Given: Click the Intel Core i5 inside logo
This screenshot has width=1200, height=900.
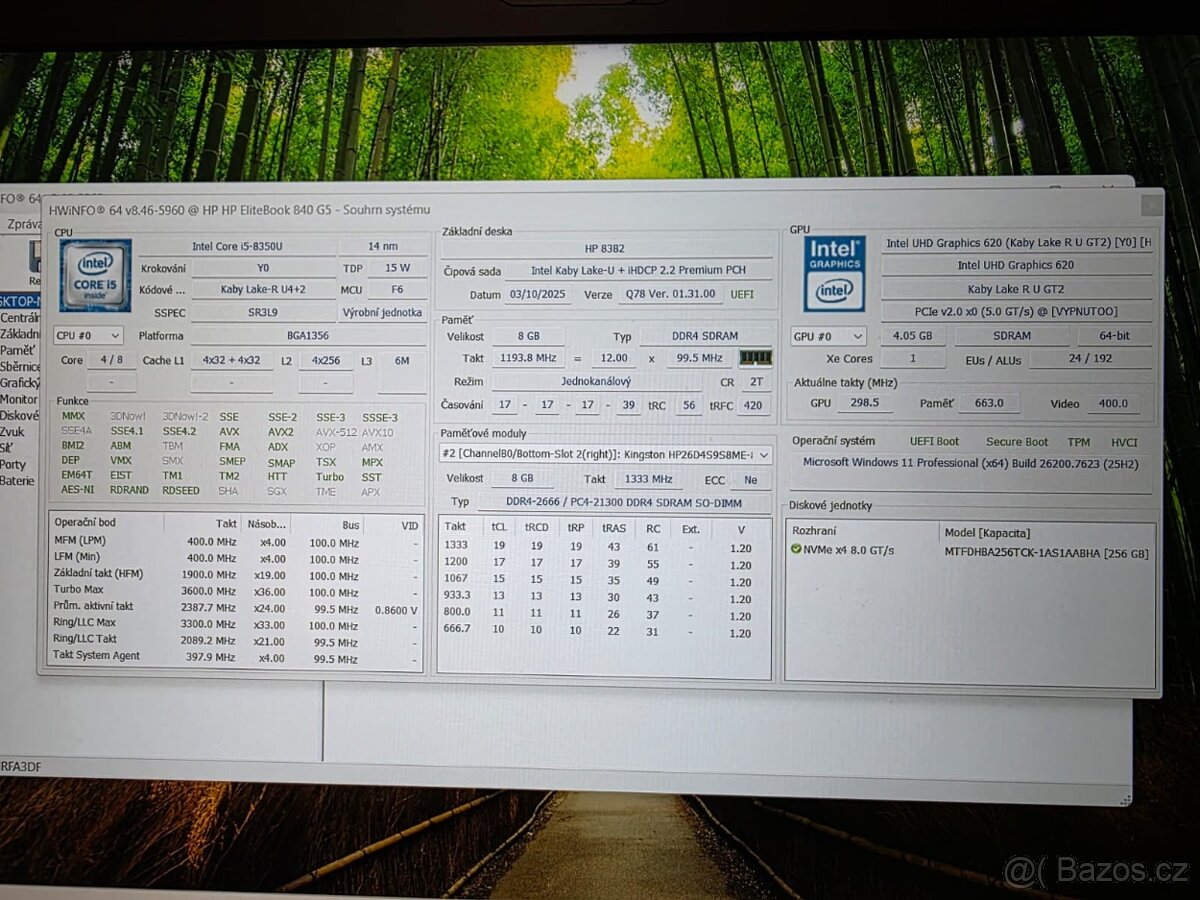Looking at the screenshot, I should tap(95, 275).
